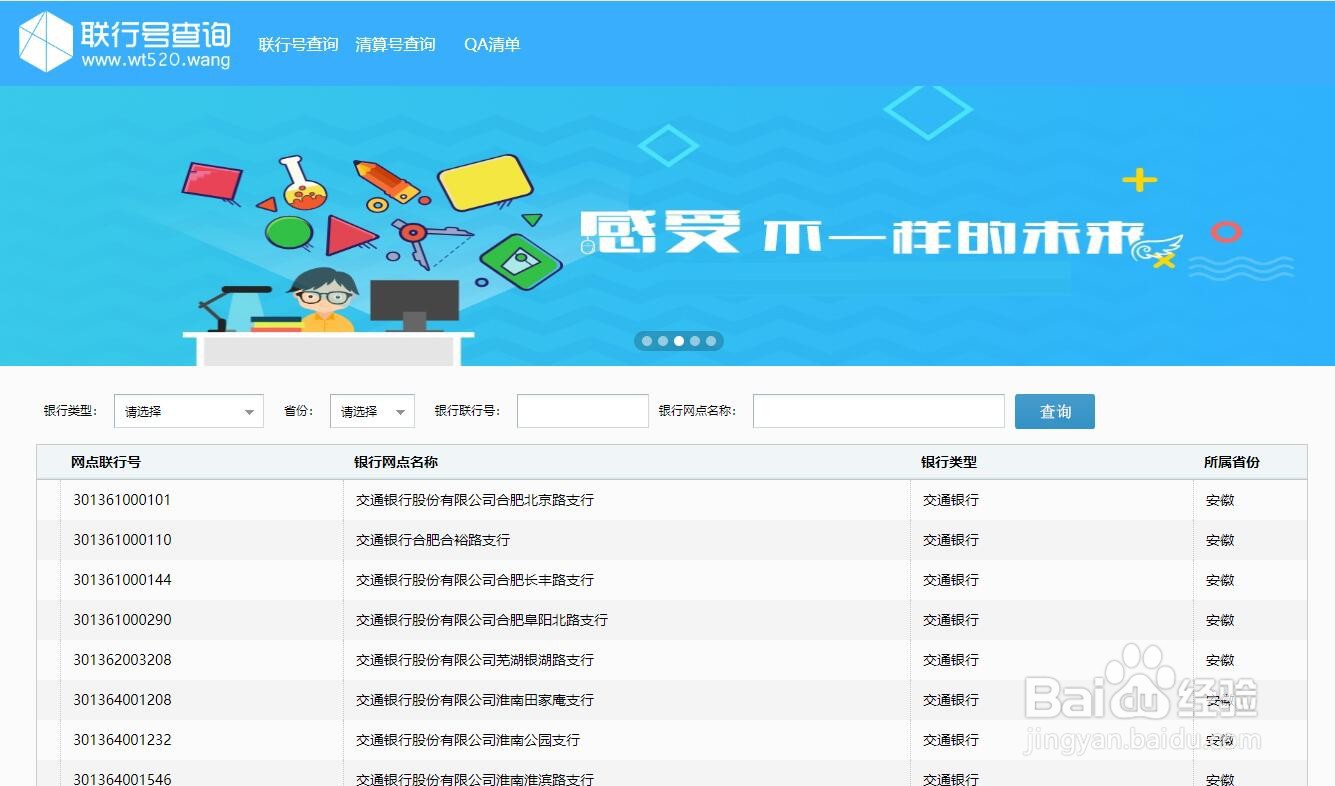Expand the 请选择 bank type selector arrow
The image size is (1335, 786).
(x=251, y=411)
